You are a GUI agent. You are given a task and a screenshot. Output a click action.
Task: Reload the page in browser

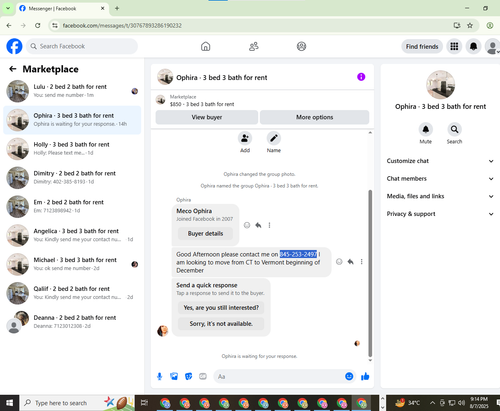click(x=38, y=25)
